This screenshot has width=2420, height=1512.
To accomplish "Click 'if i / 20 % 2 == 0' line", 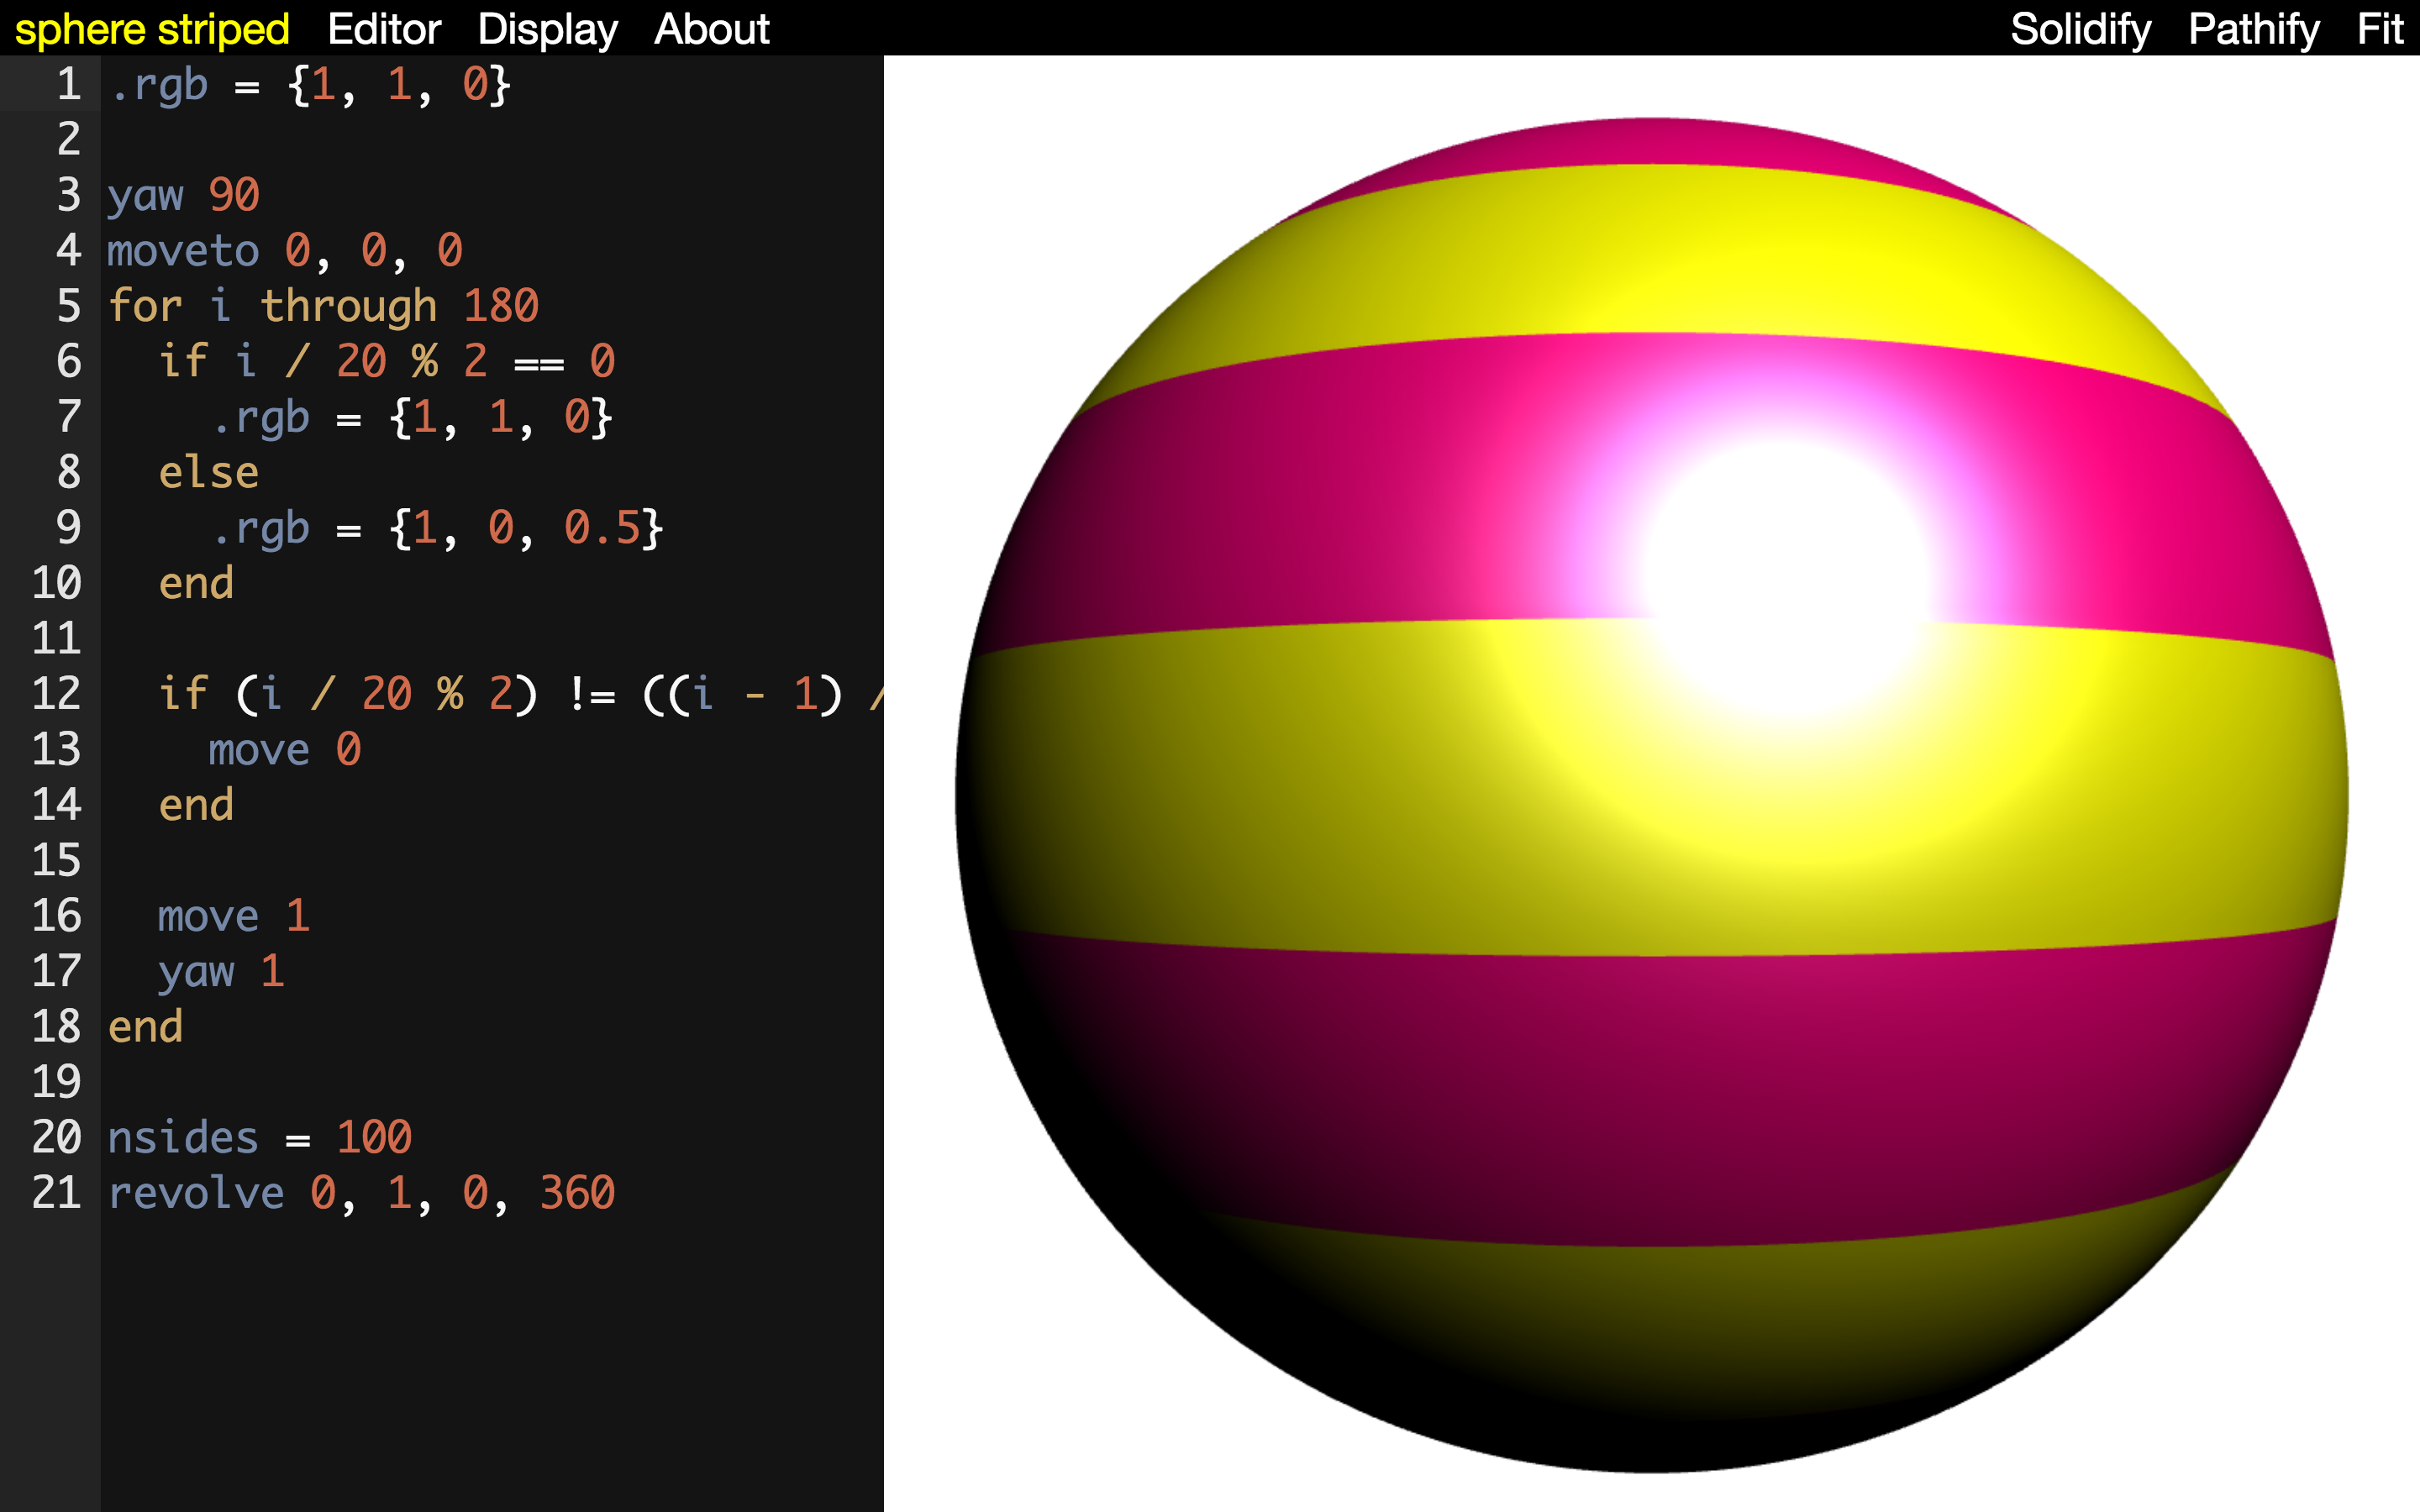I will (387, 361).
